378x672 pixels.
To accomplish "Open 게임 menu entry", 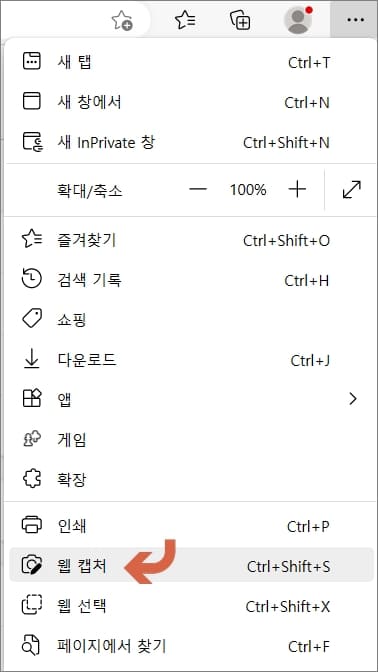I will point(189,439).
